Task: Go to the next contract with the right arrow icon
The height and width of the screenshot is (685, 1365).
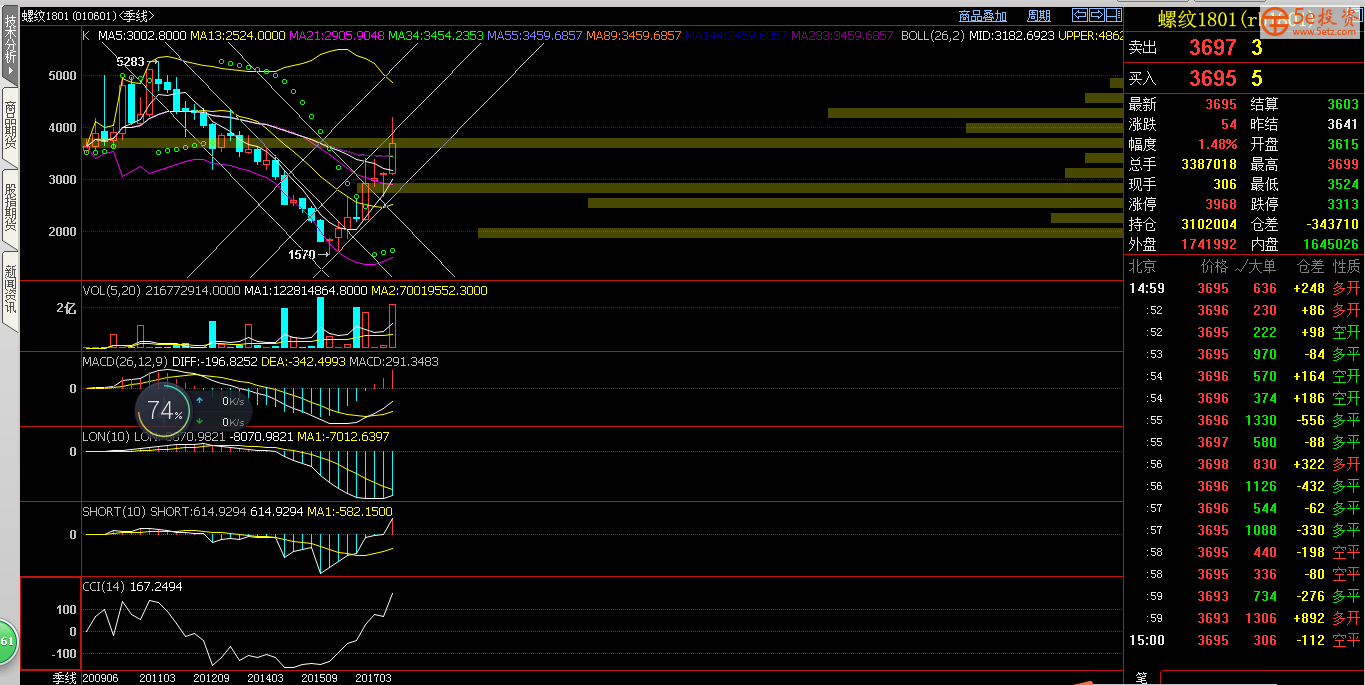Action: (1096, 15)
